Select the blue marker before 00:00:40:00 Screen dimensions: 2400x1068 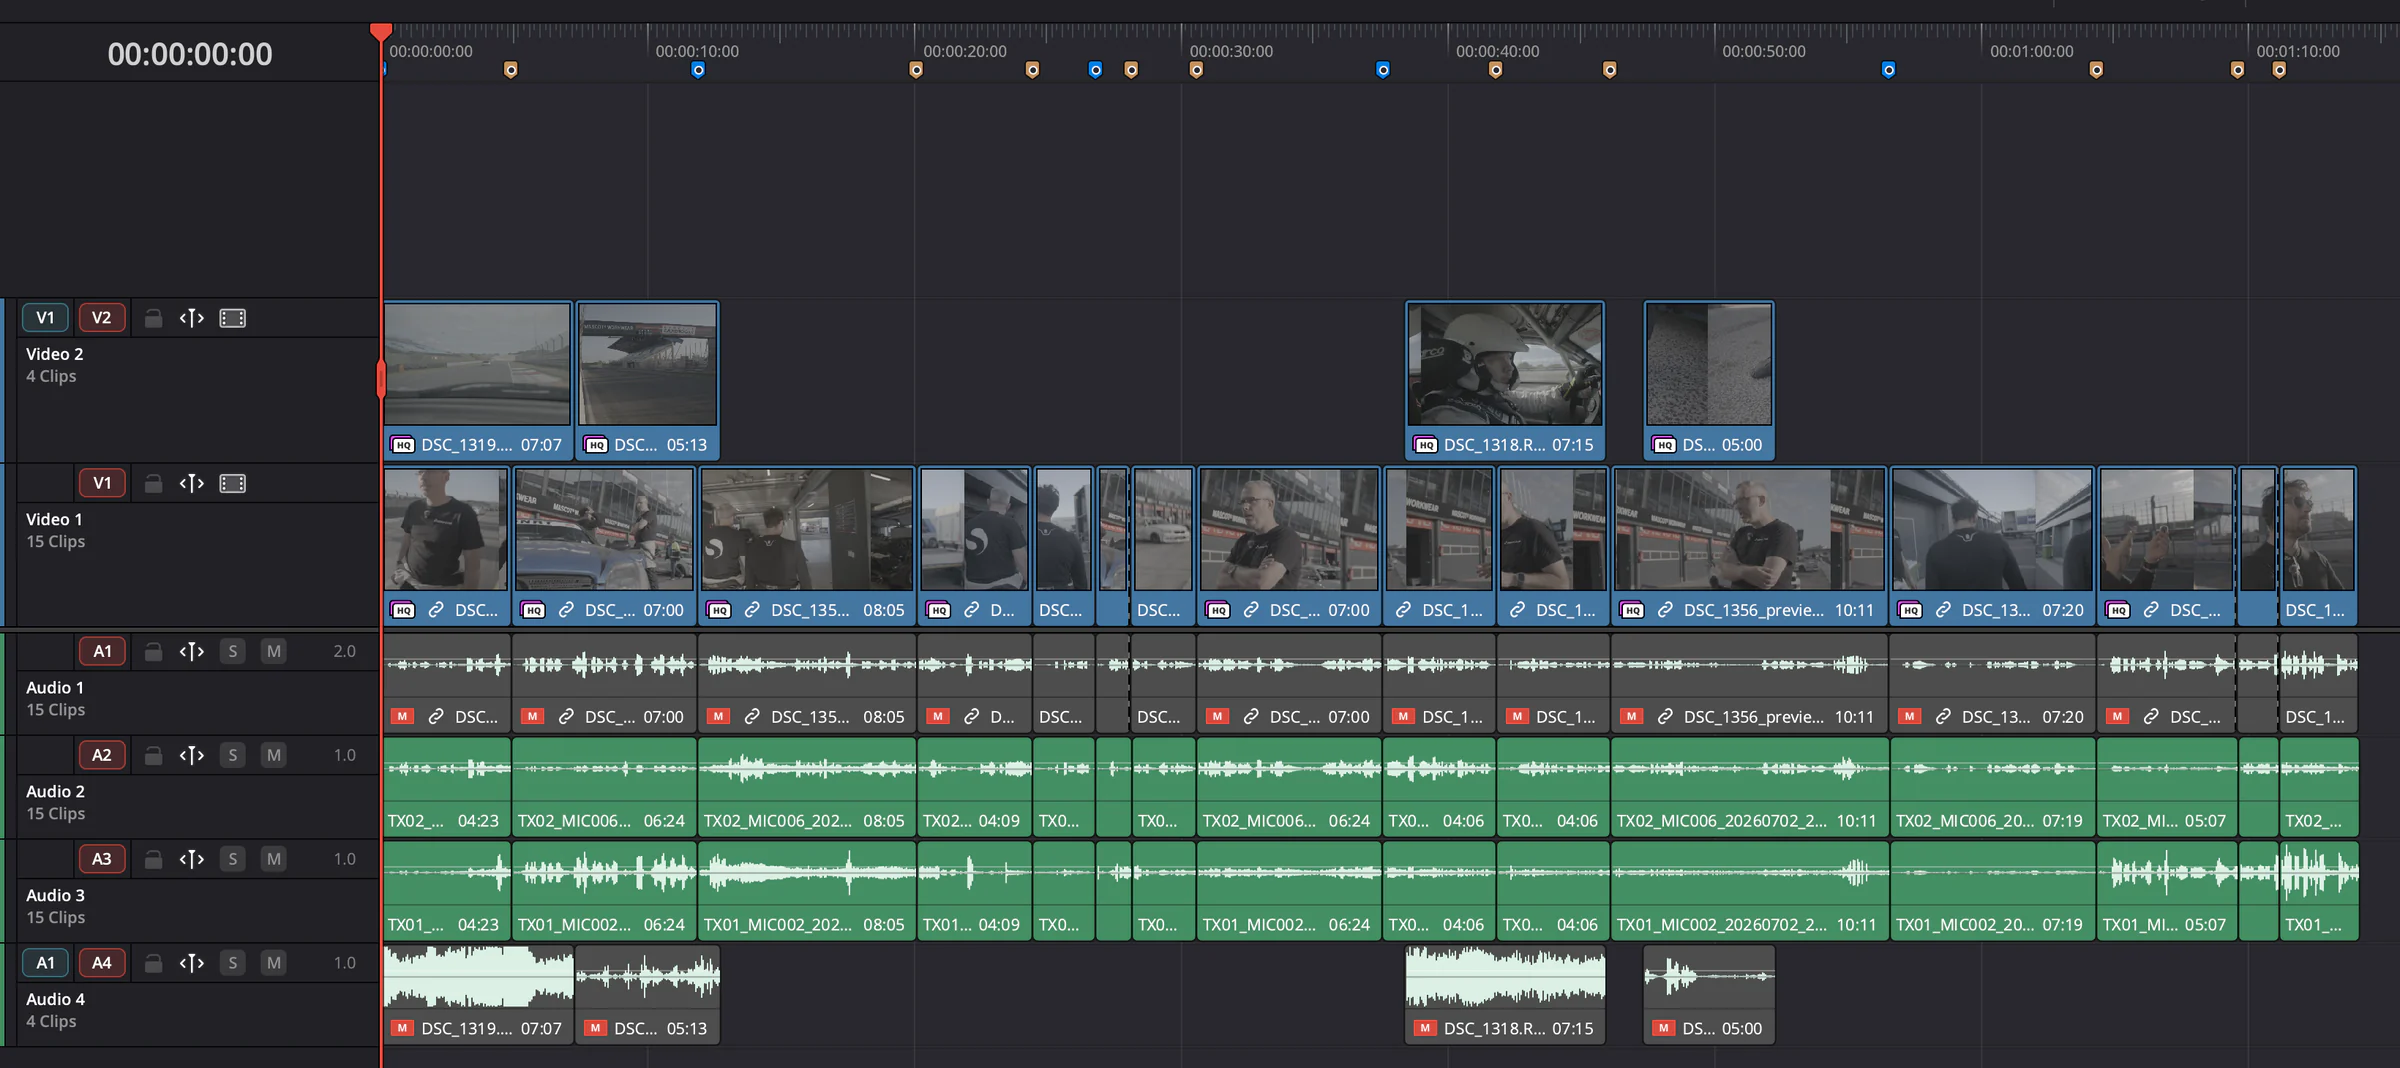(1383, 70)
